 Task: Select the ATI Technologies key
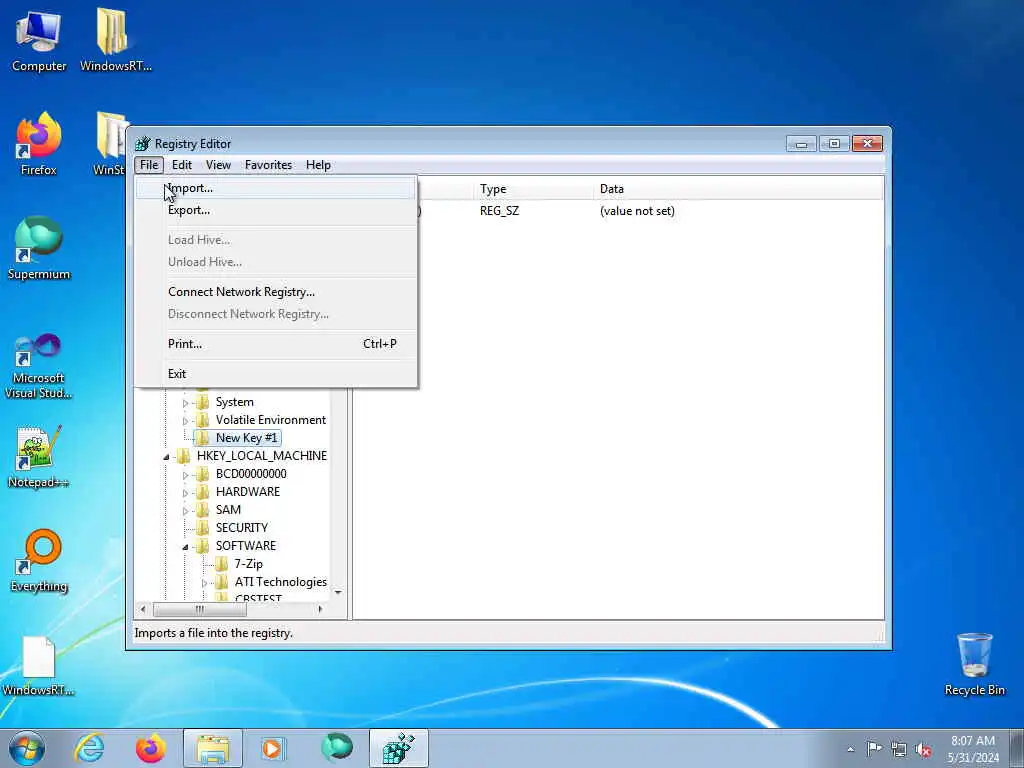pos(280,582)
